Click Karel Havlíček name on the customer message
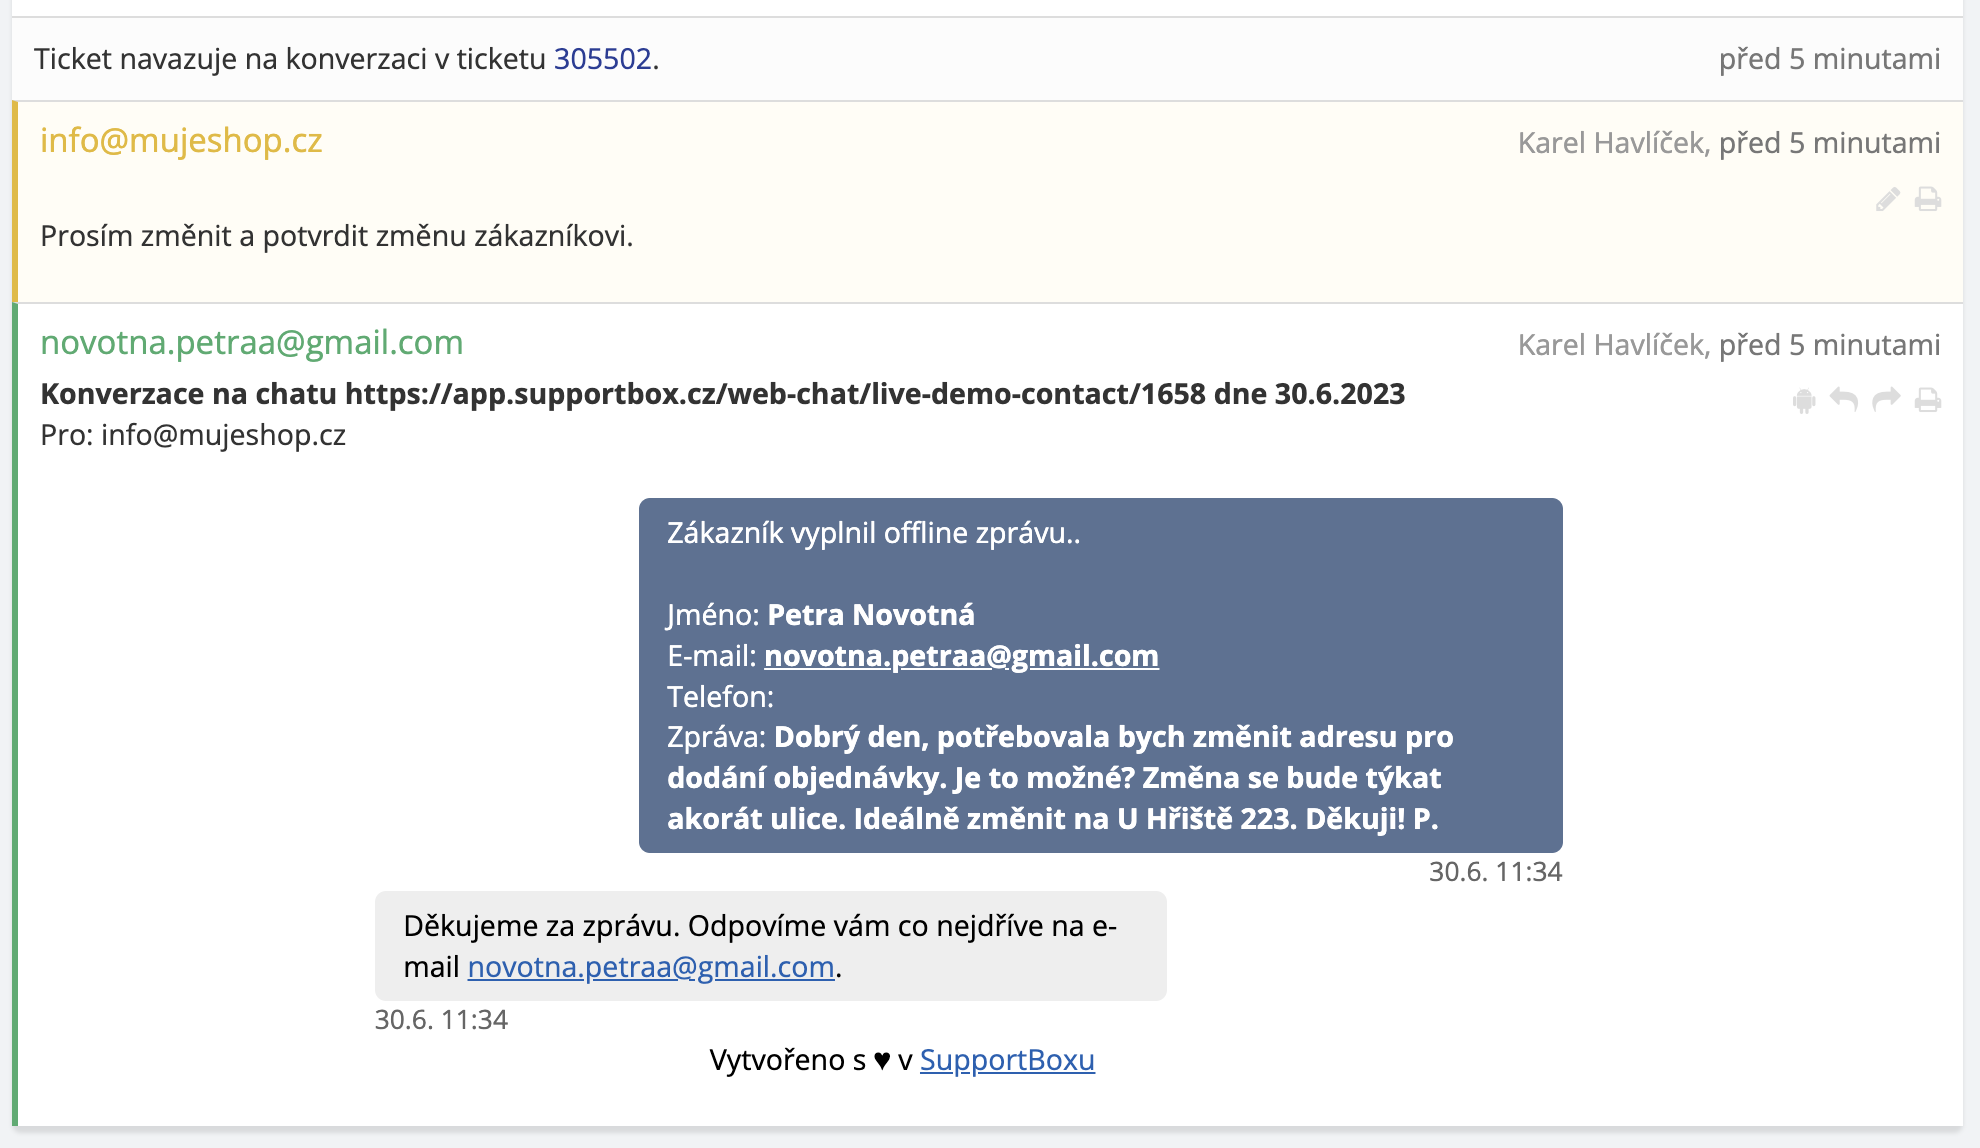This screenshot has height=1148, width=1980. point(1610,345)
